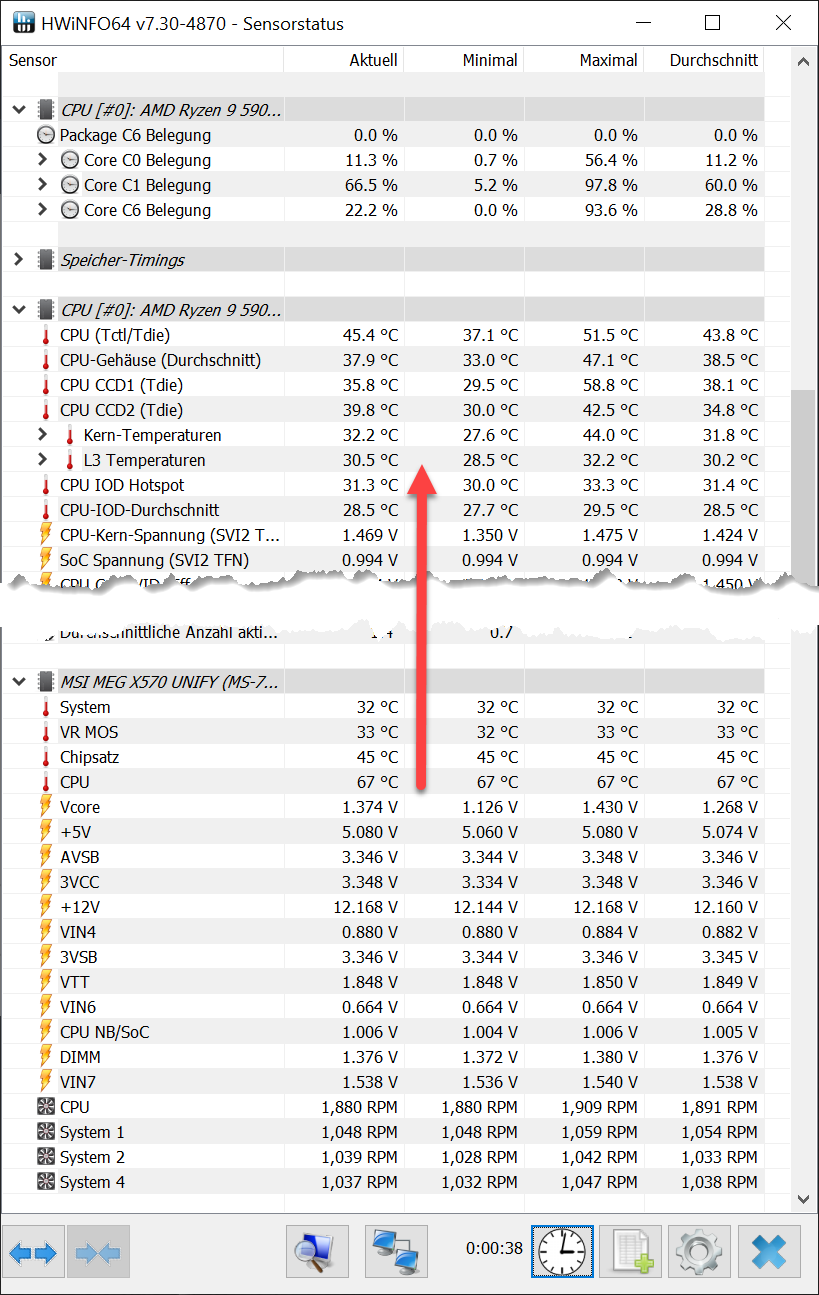Select the CPU CCD2 (Tdie) row

383,410
